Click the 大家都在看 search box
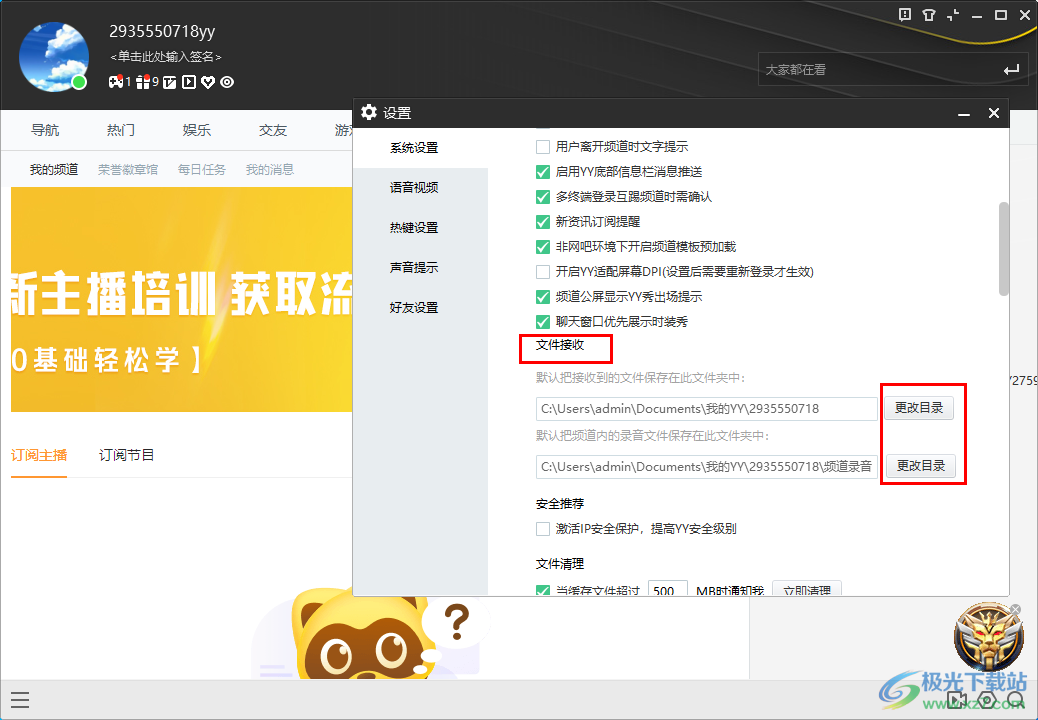 (893, 69)
